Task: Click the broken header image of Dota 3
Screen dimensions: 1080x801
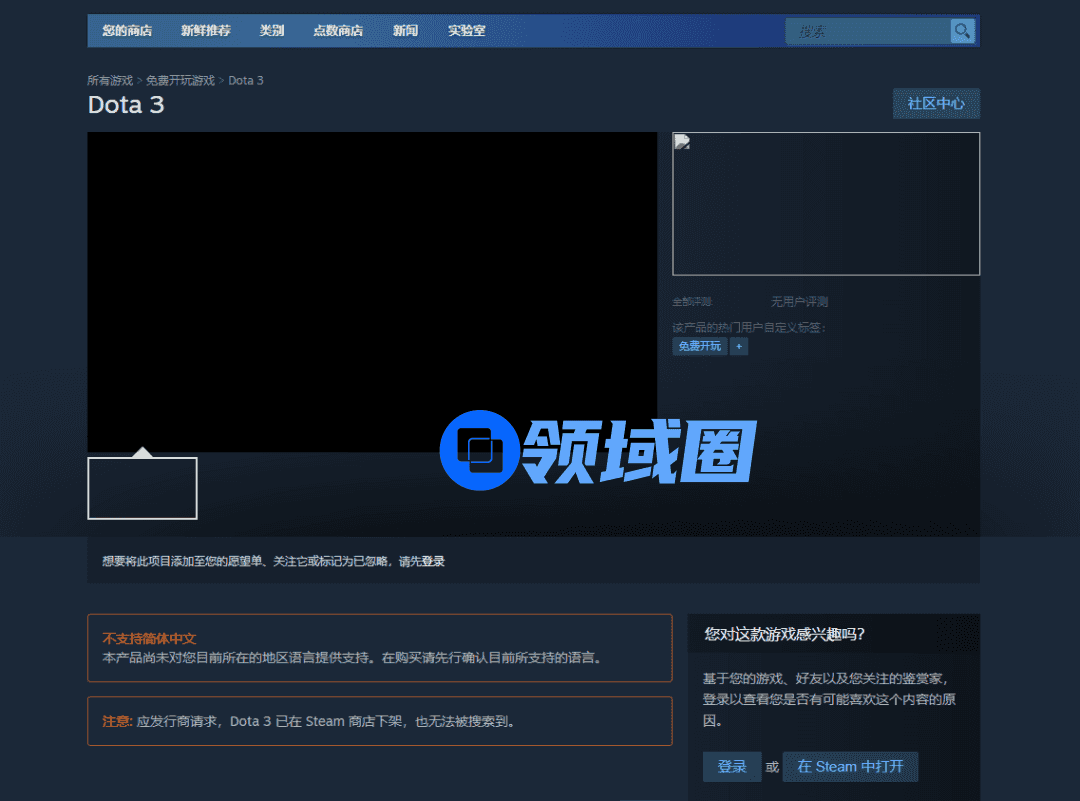Action: (x=825, y=204)
